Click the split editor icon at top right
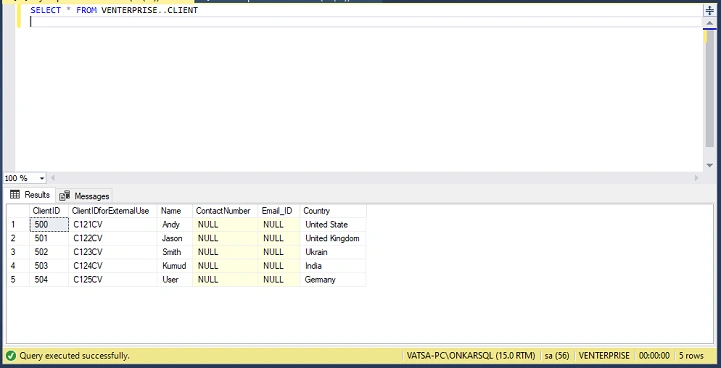Viewport: 721px width, 368px height. tap(709, 11)
